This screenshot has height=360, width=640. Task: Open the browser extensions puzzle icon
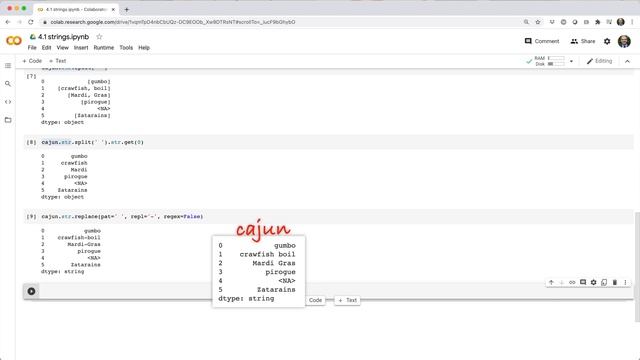(x=598, y=22)
